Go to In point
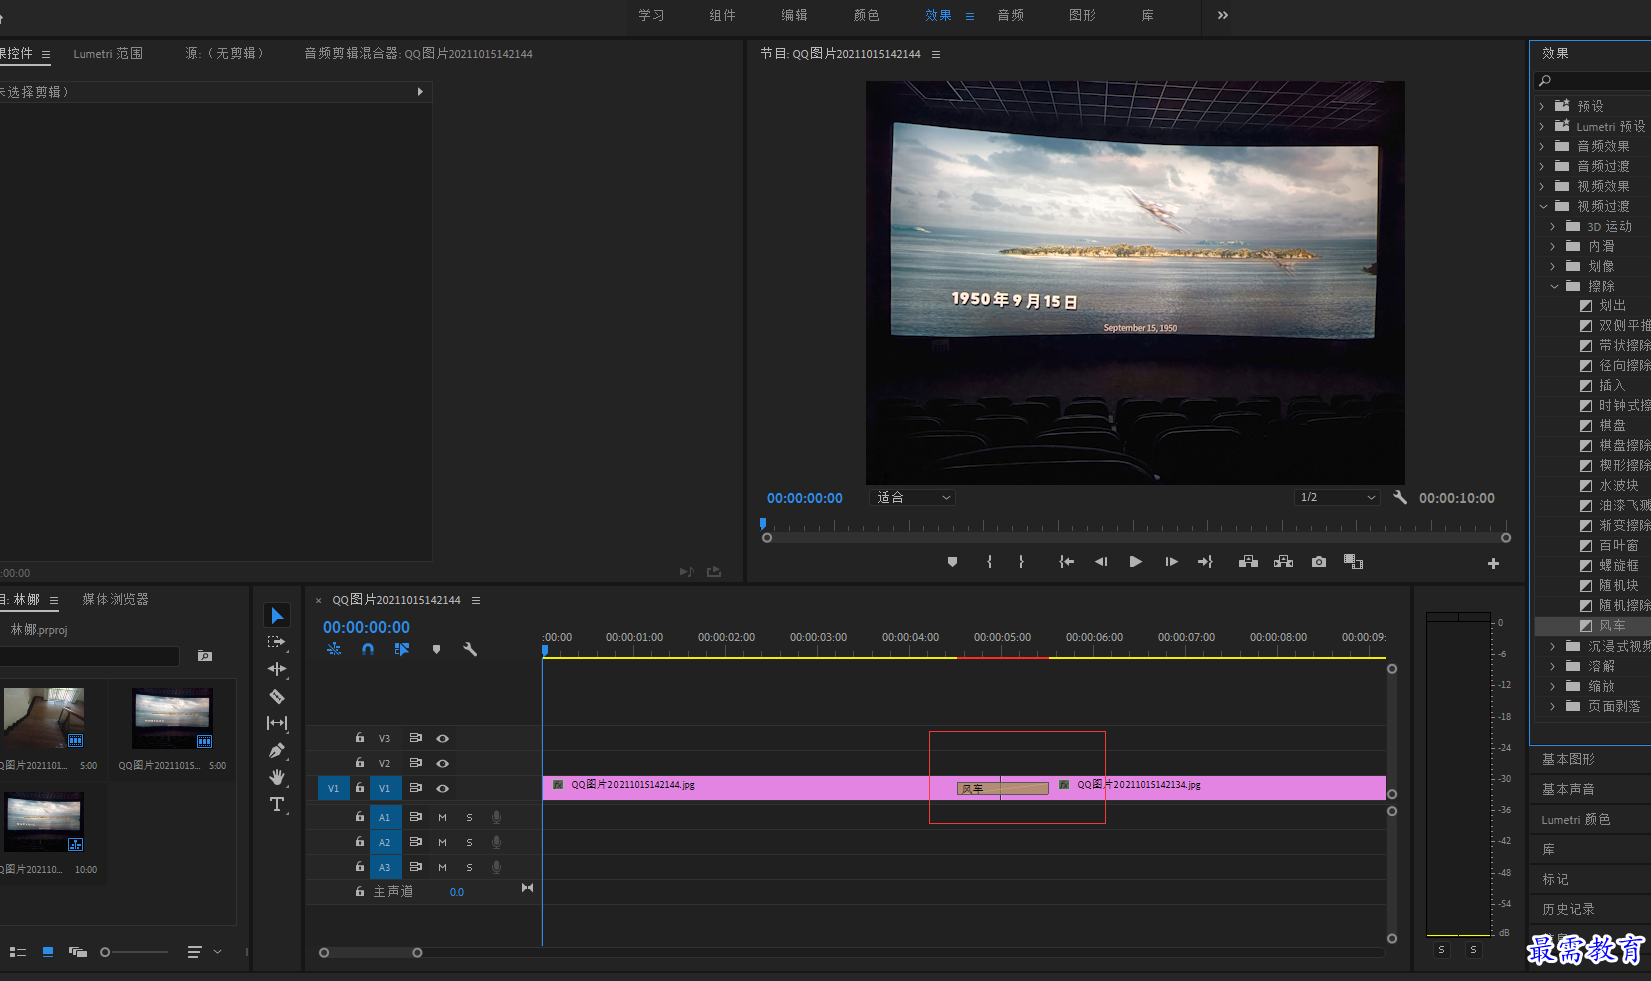The width and height of the screenshot is (1651, 981). tap(1067, 562)
